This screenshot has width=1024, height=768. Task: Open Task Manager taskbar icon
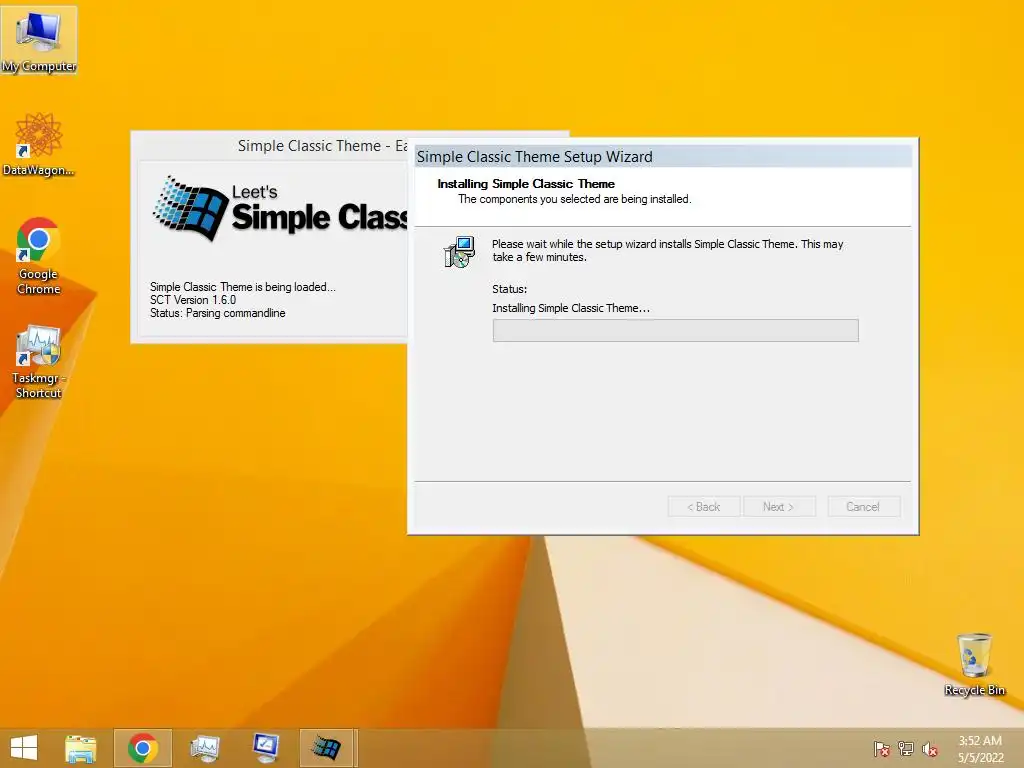(x=204, y=748)
